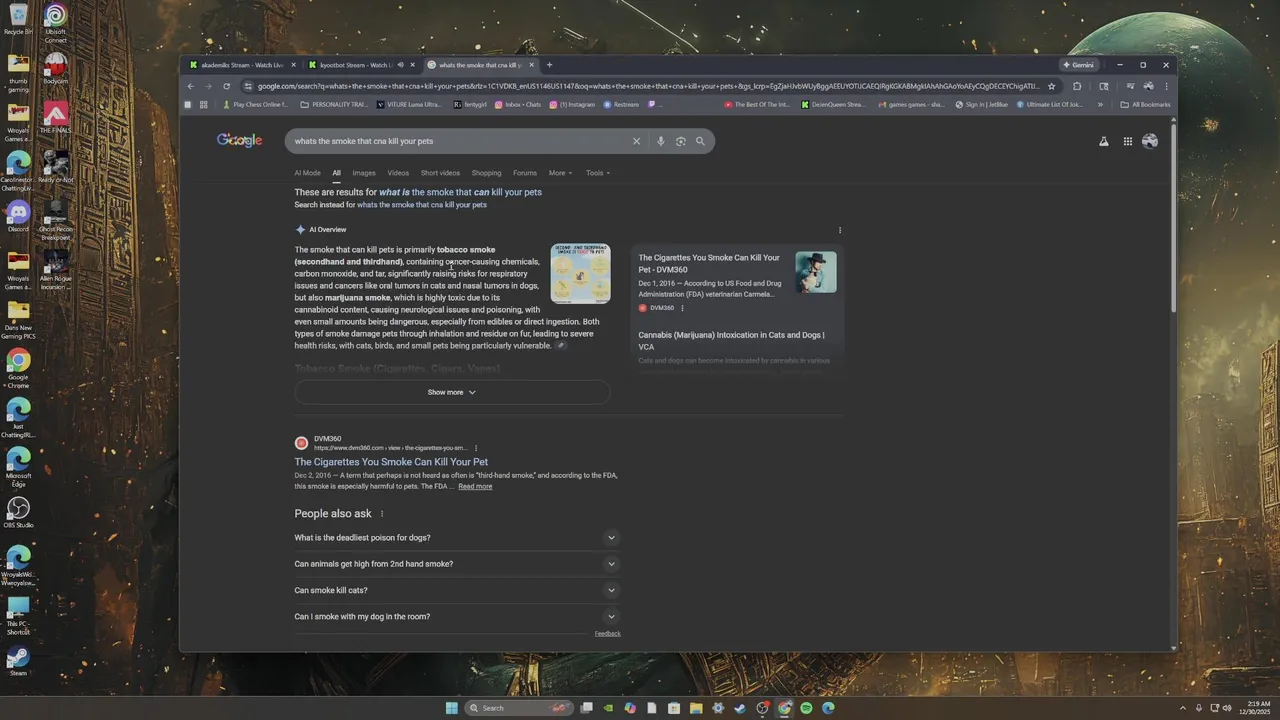Click the Chrome address bar URL
The image size is (1280, 720).
[648, 86]
